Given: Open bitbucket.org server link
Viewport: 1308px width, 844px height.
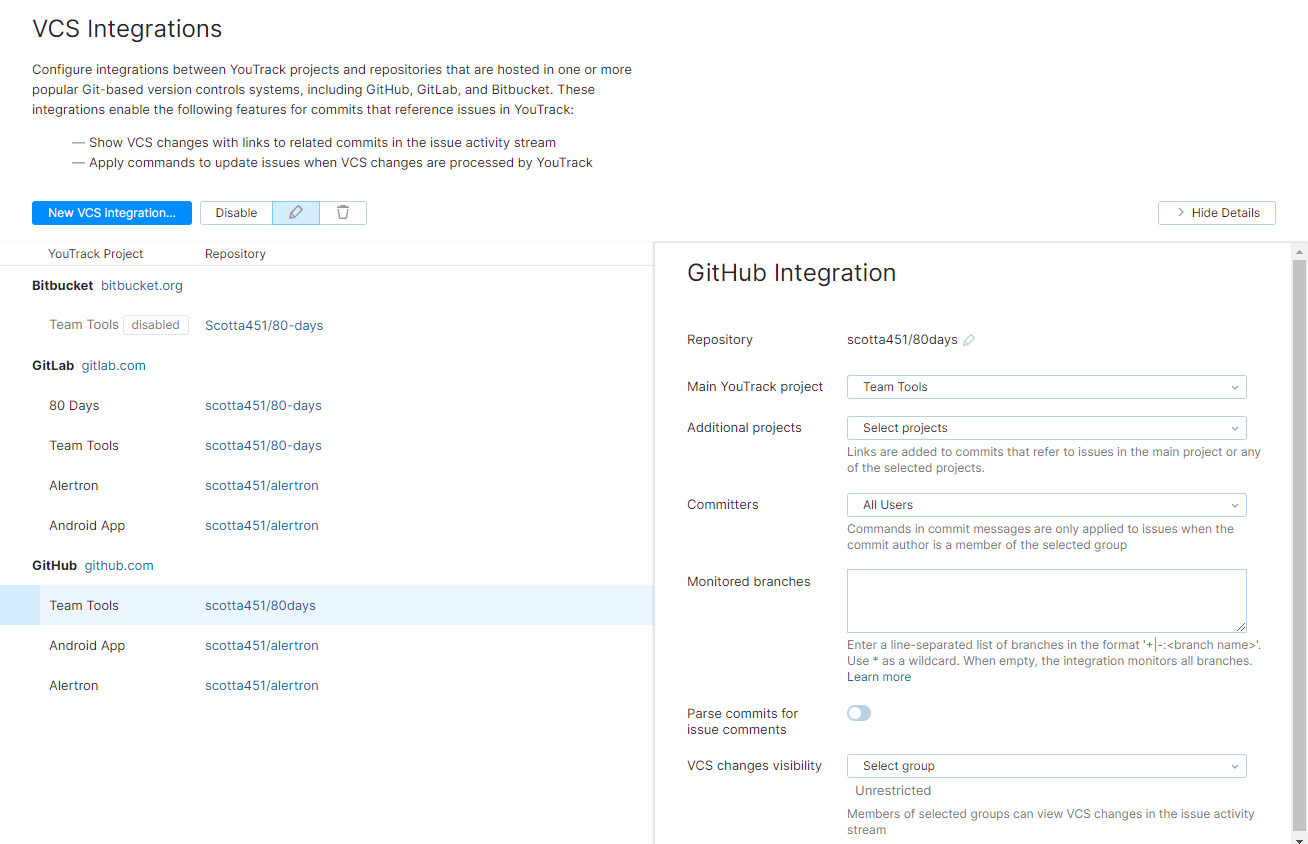Looking at the screenshot, I should [x=142, y=286].
